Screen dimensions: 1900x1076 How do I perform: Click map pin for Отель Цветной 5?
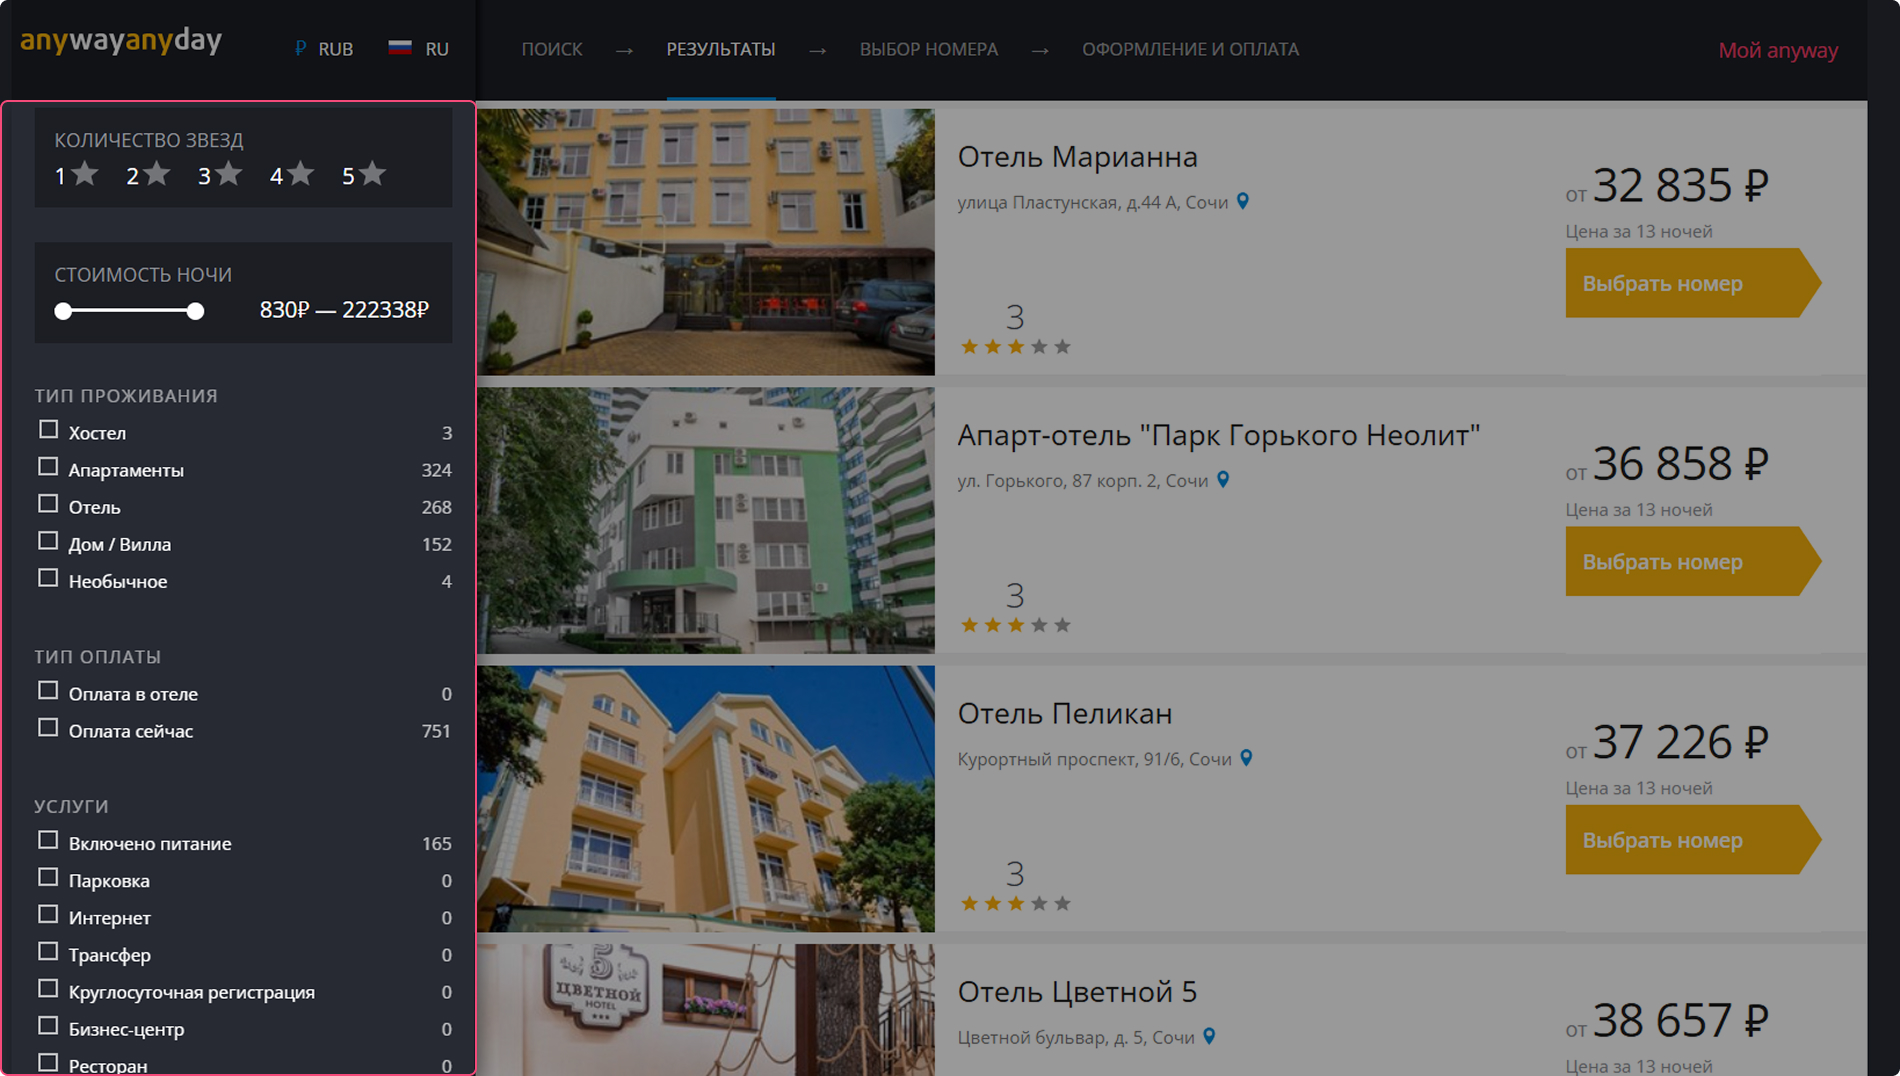coord(1210,1037)
